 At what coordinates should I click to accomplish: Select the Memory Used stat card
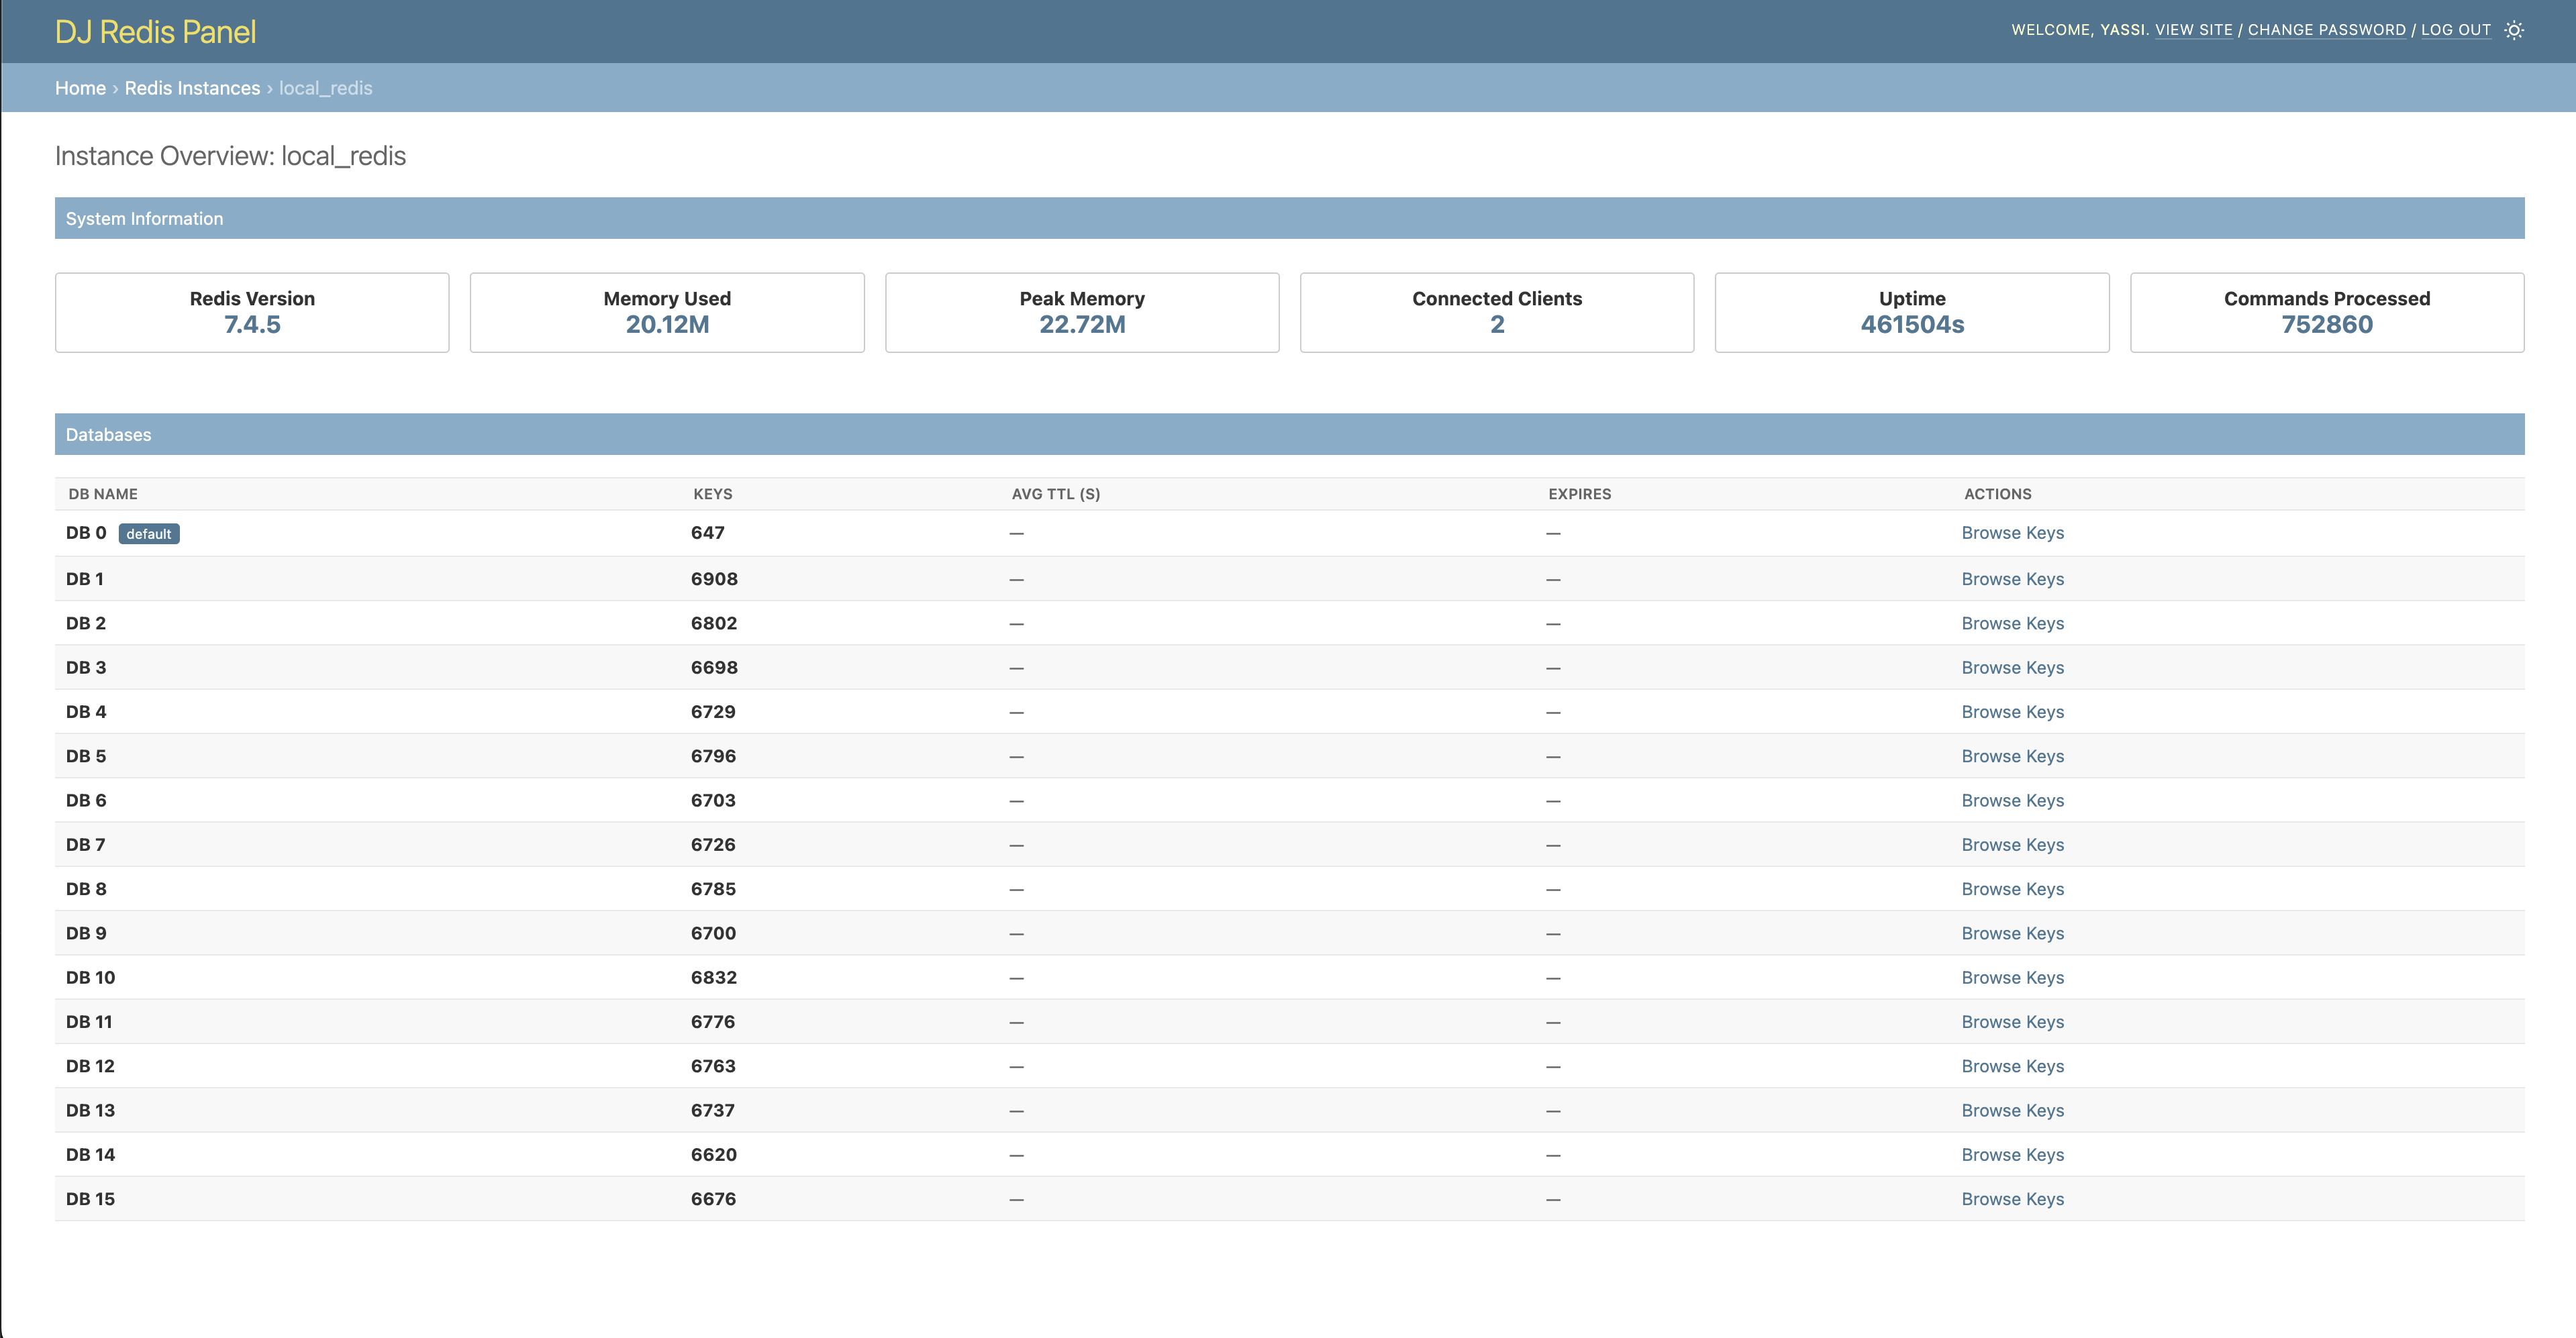tap(666, 311)
